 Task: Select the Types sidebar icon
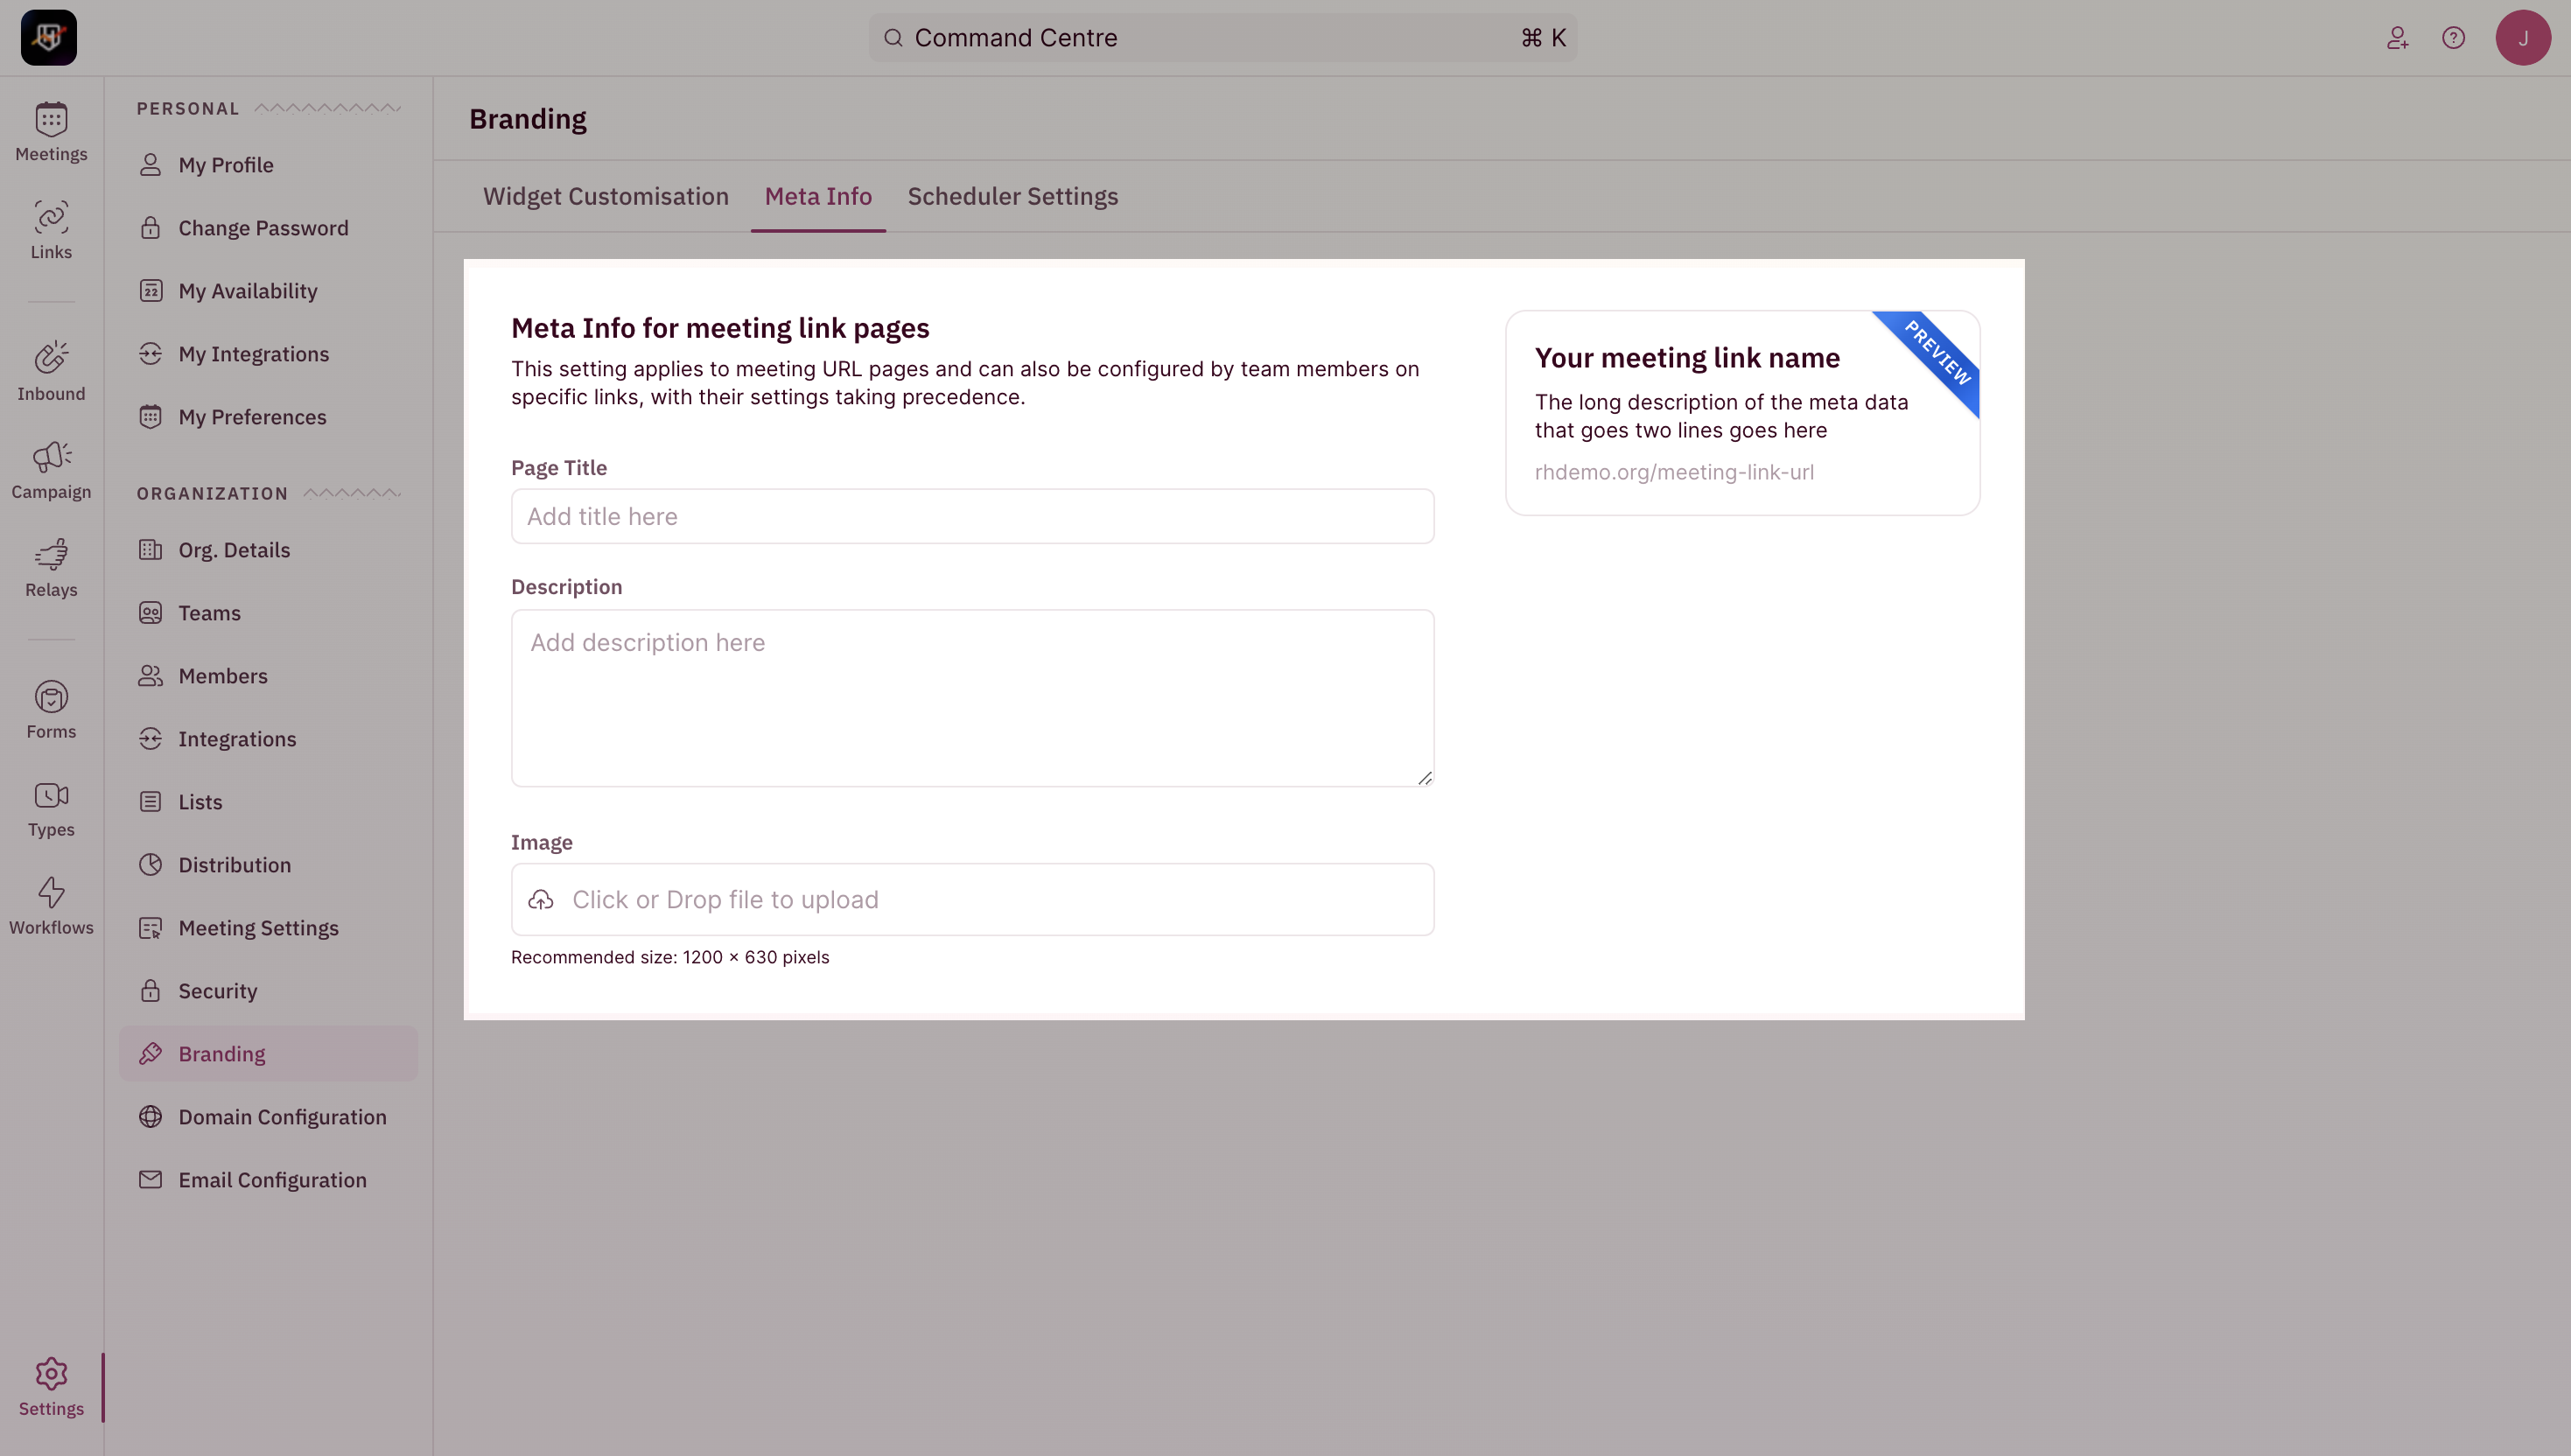51,807
